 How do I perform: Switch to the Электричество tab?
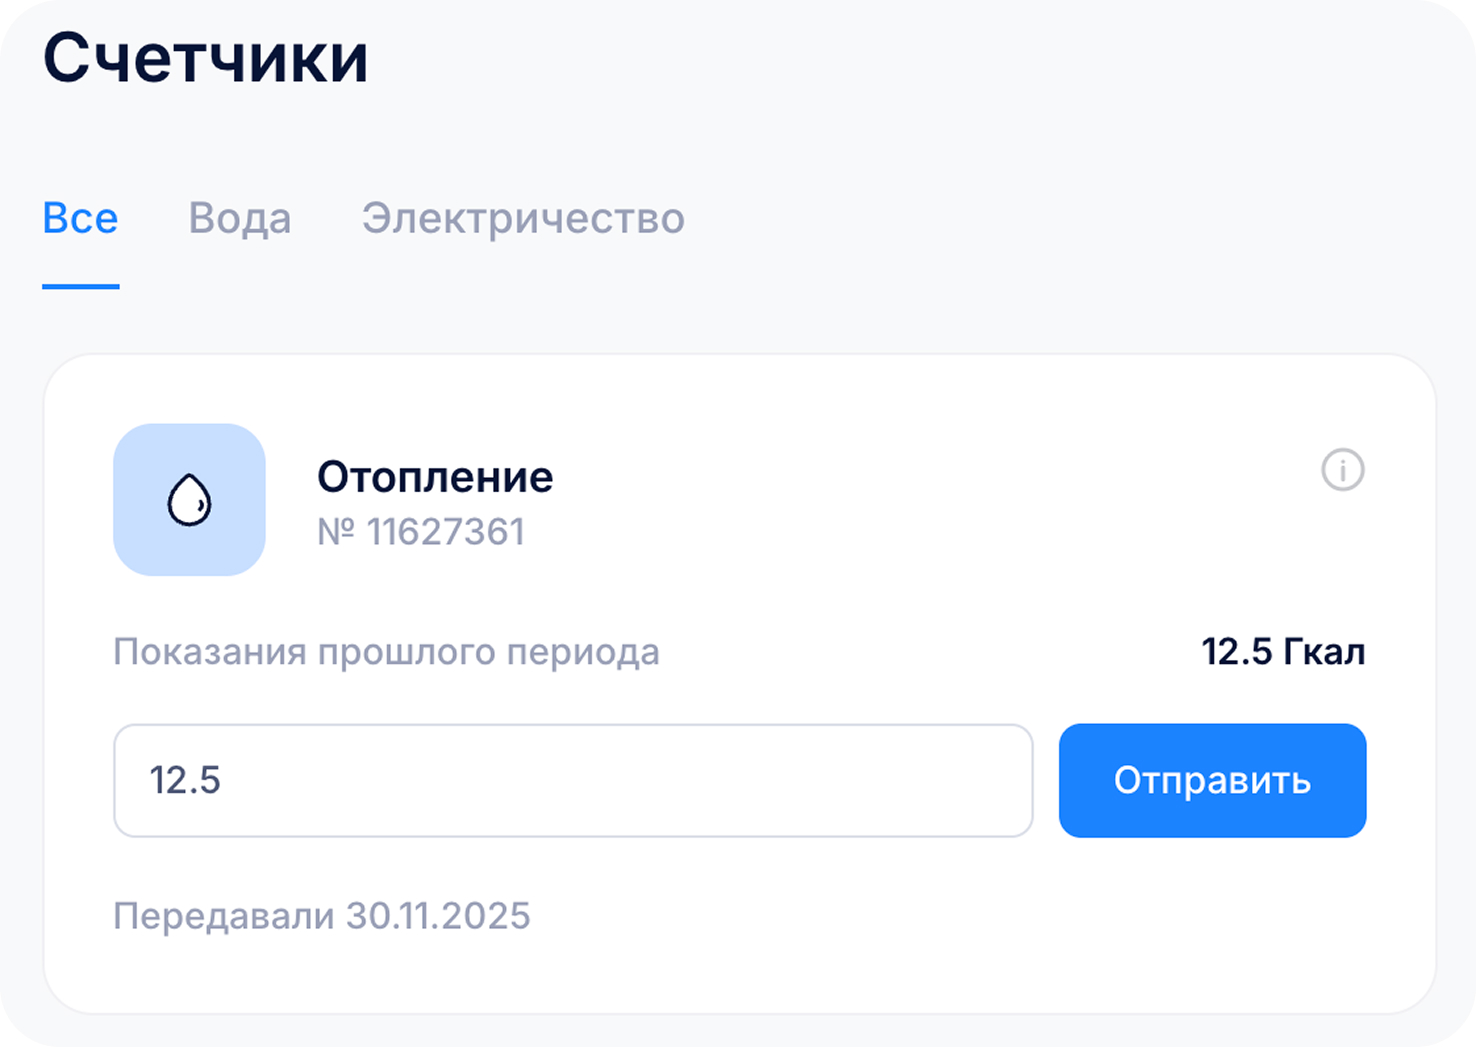(x=523, y=218)
